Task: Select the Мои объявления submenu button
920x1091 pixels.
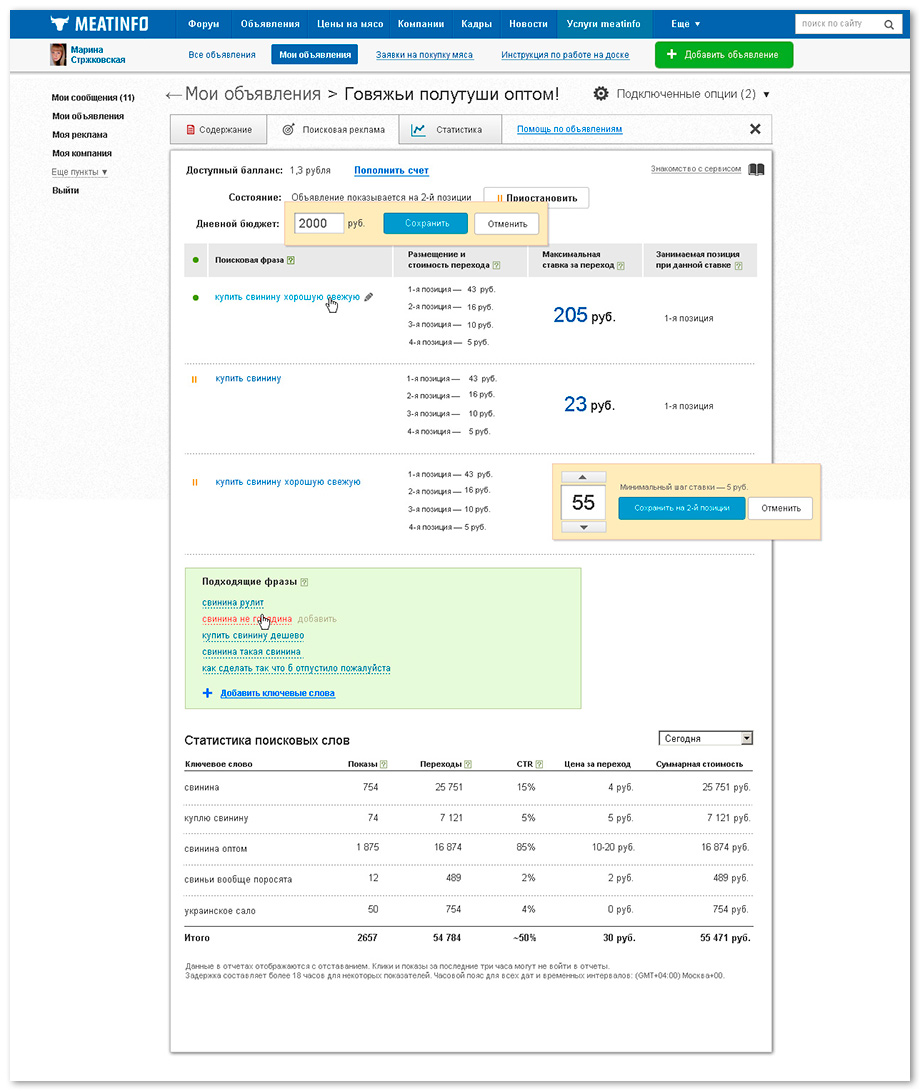Action: [x=315, y=54]
